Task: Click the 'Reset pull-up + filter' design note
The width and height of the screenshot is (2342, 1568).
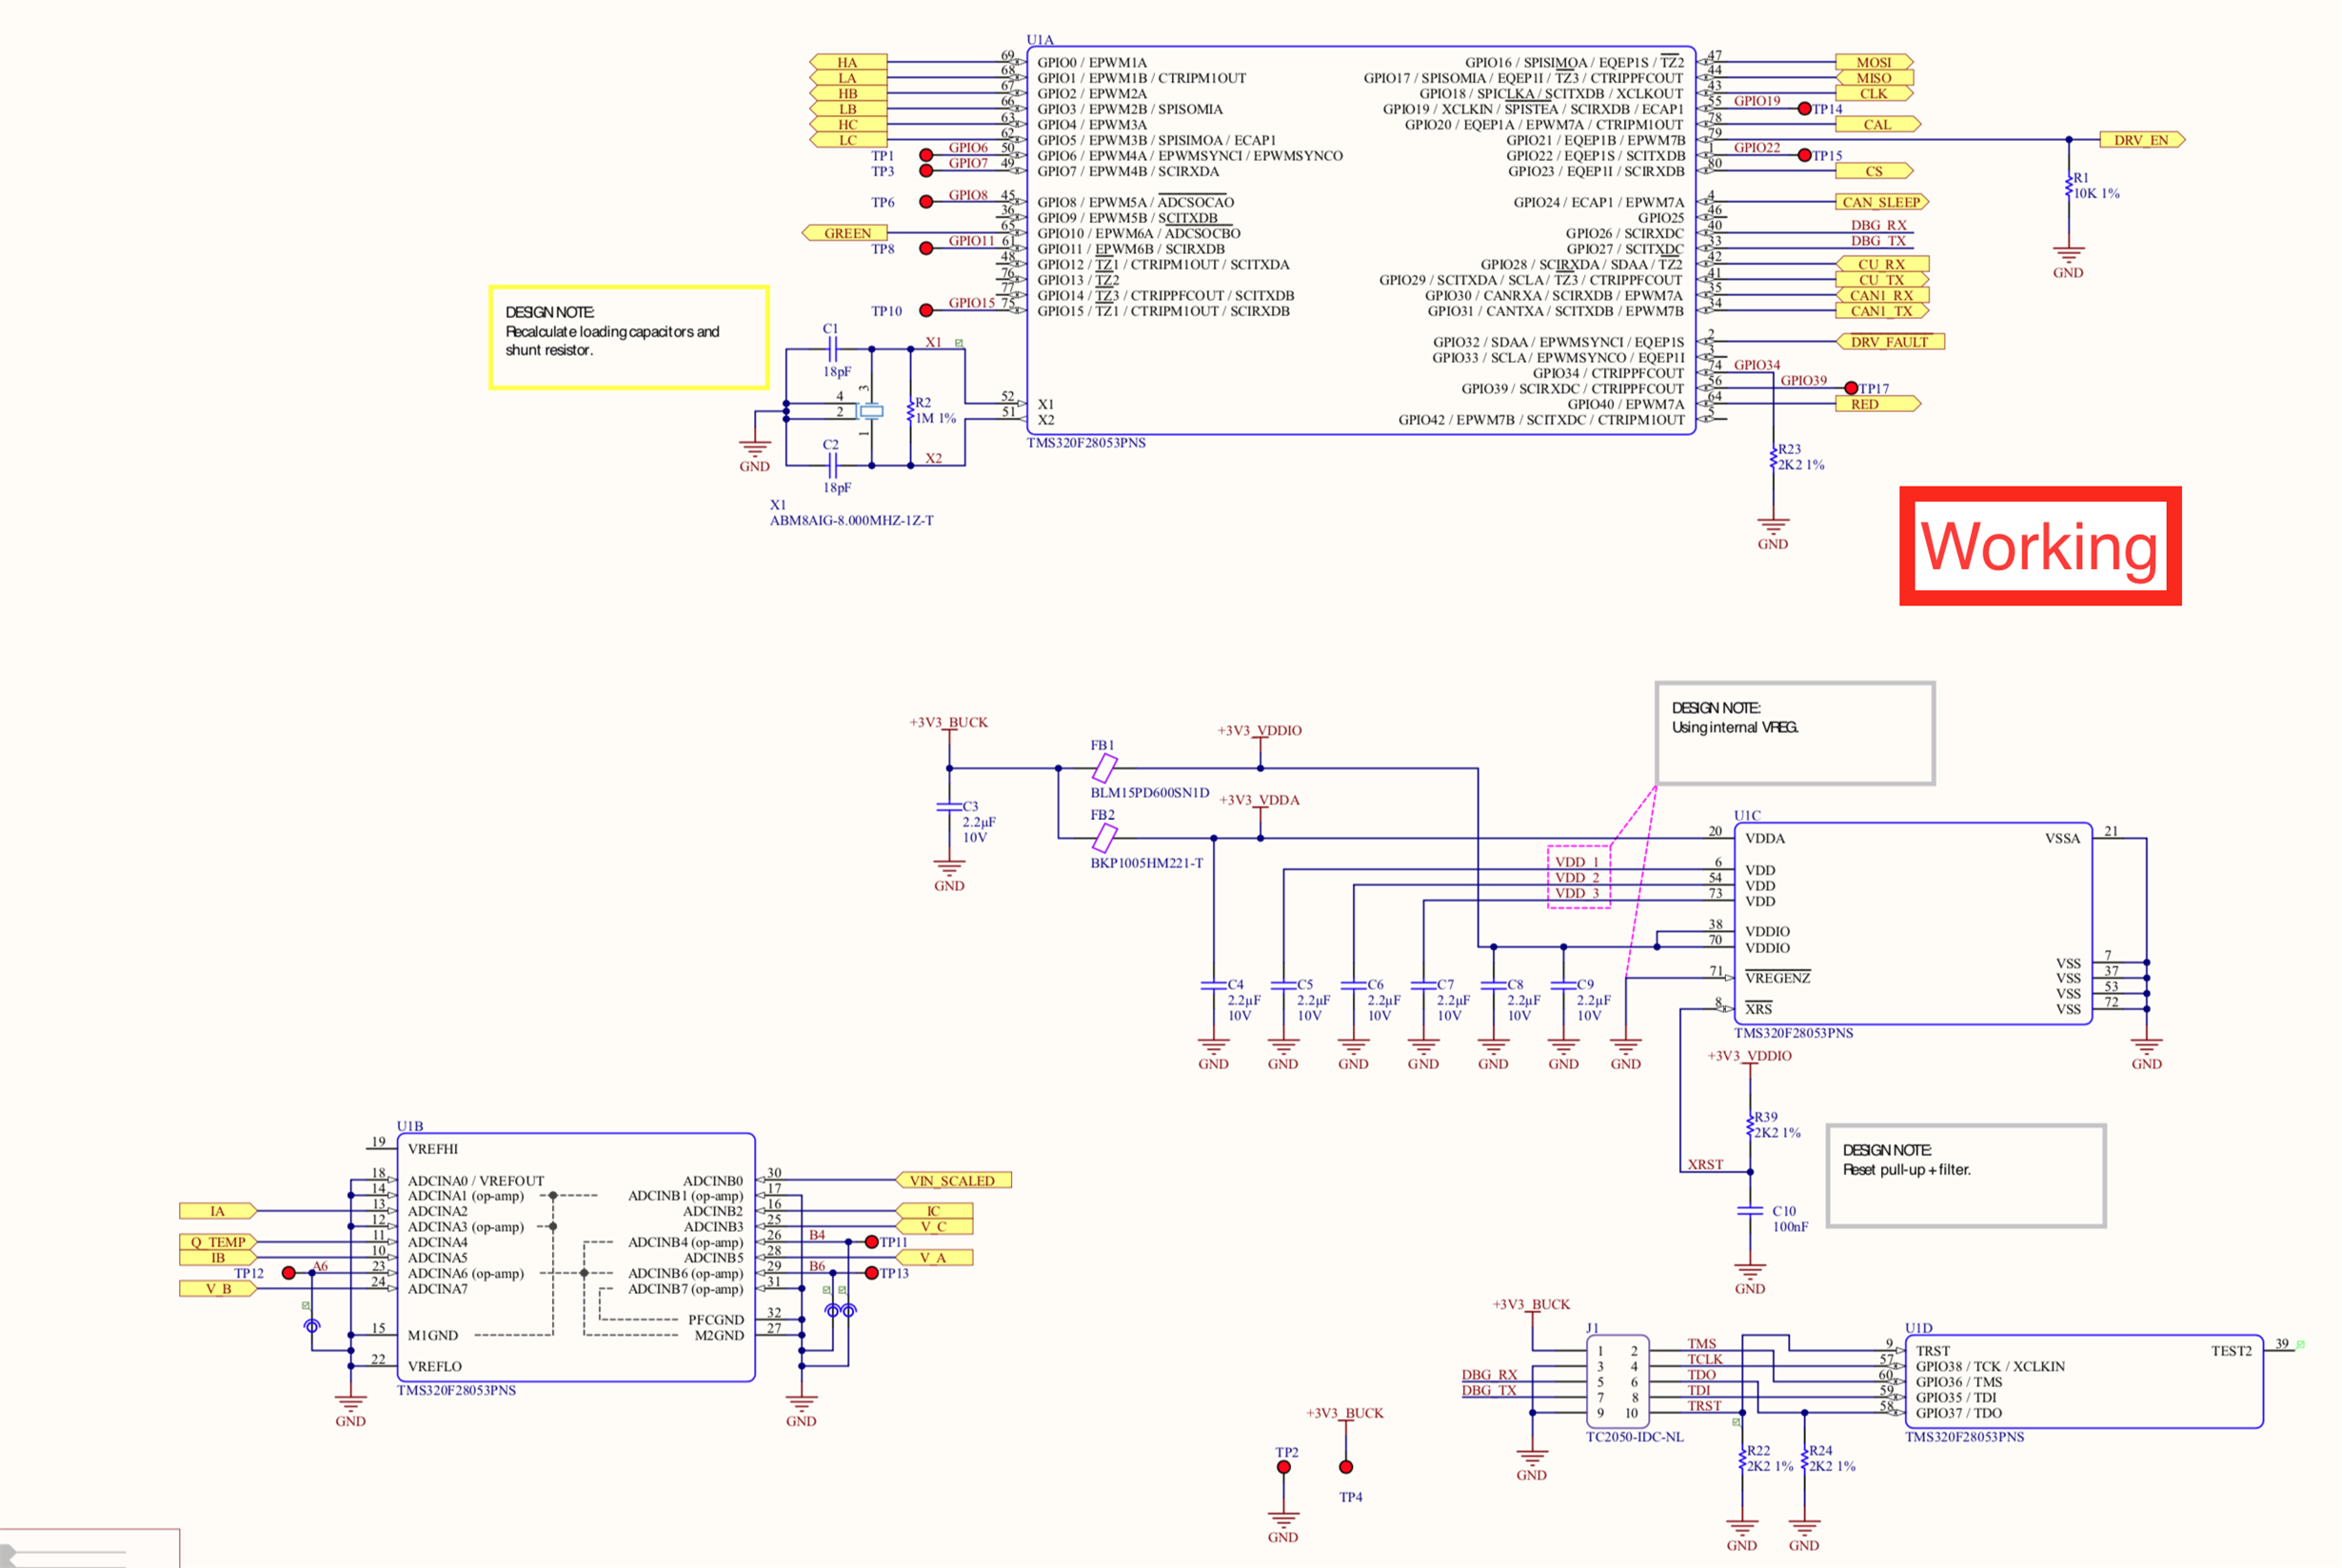Action: point(1966,1176)
